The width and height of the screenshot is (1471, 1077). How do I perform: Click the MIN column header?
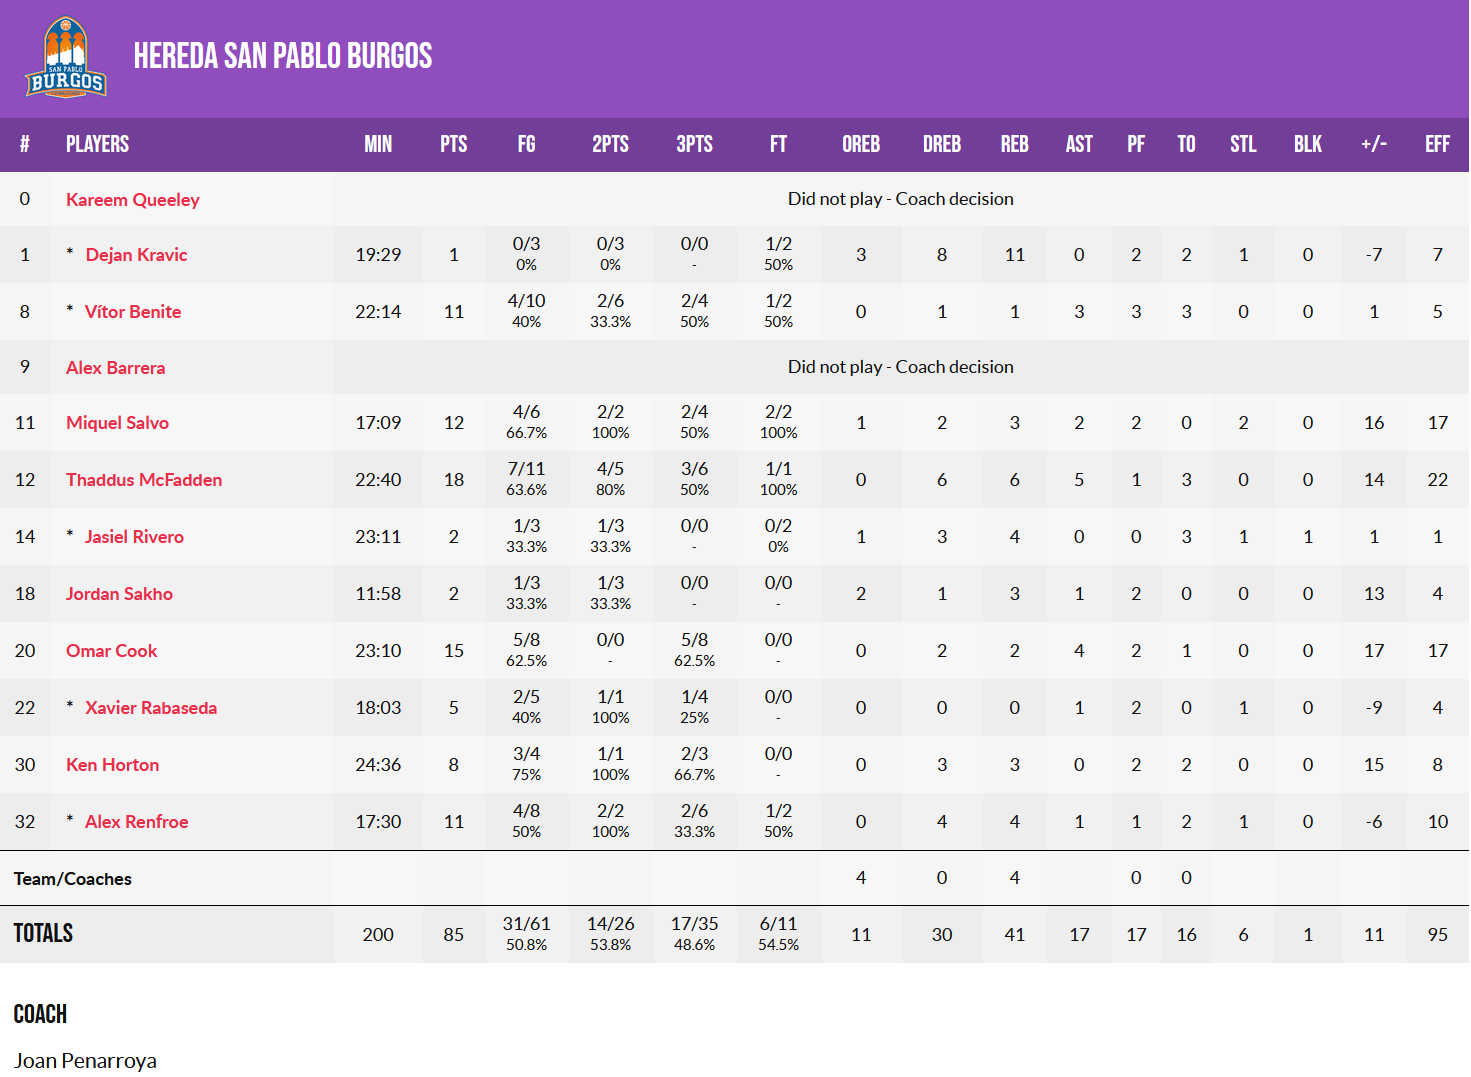pyautogui.click(x=378, y=144)
